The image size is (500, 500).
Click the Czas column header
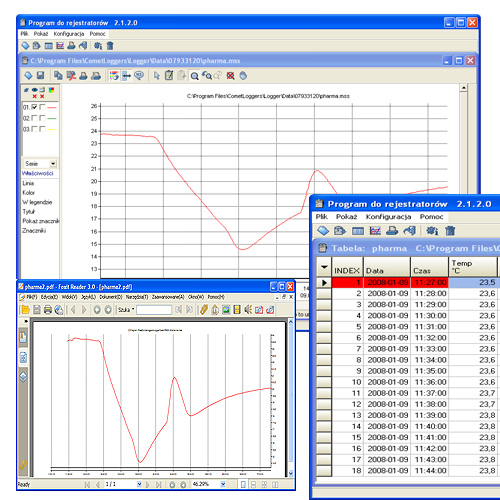[429, 267]
